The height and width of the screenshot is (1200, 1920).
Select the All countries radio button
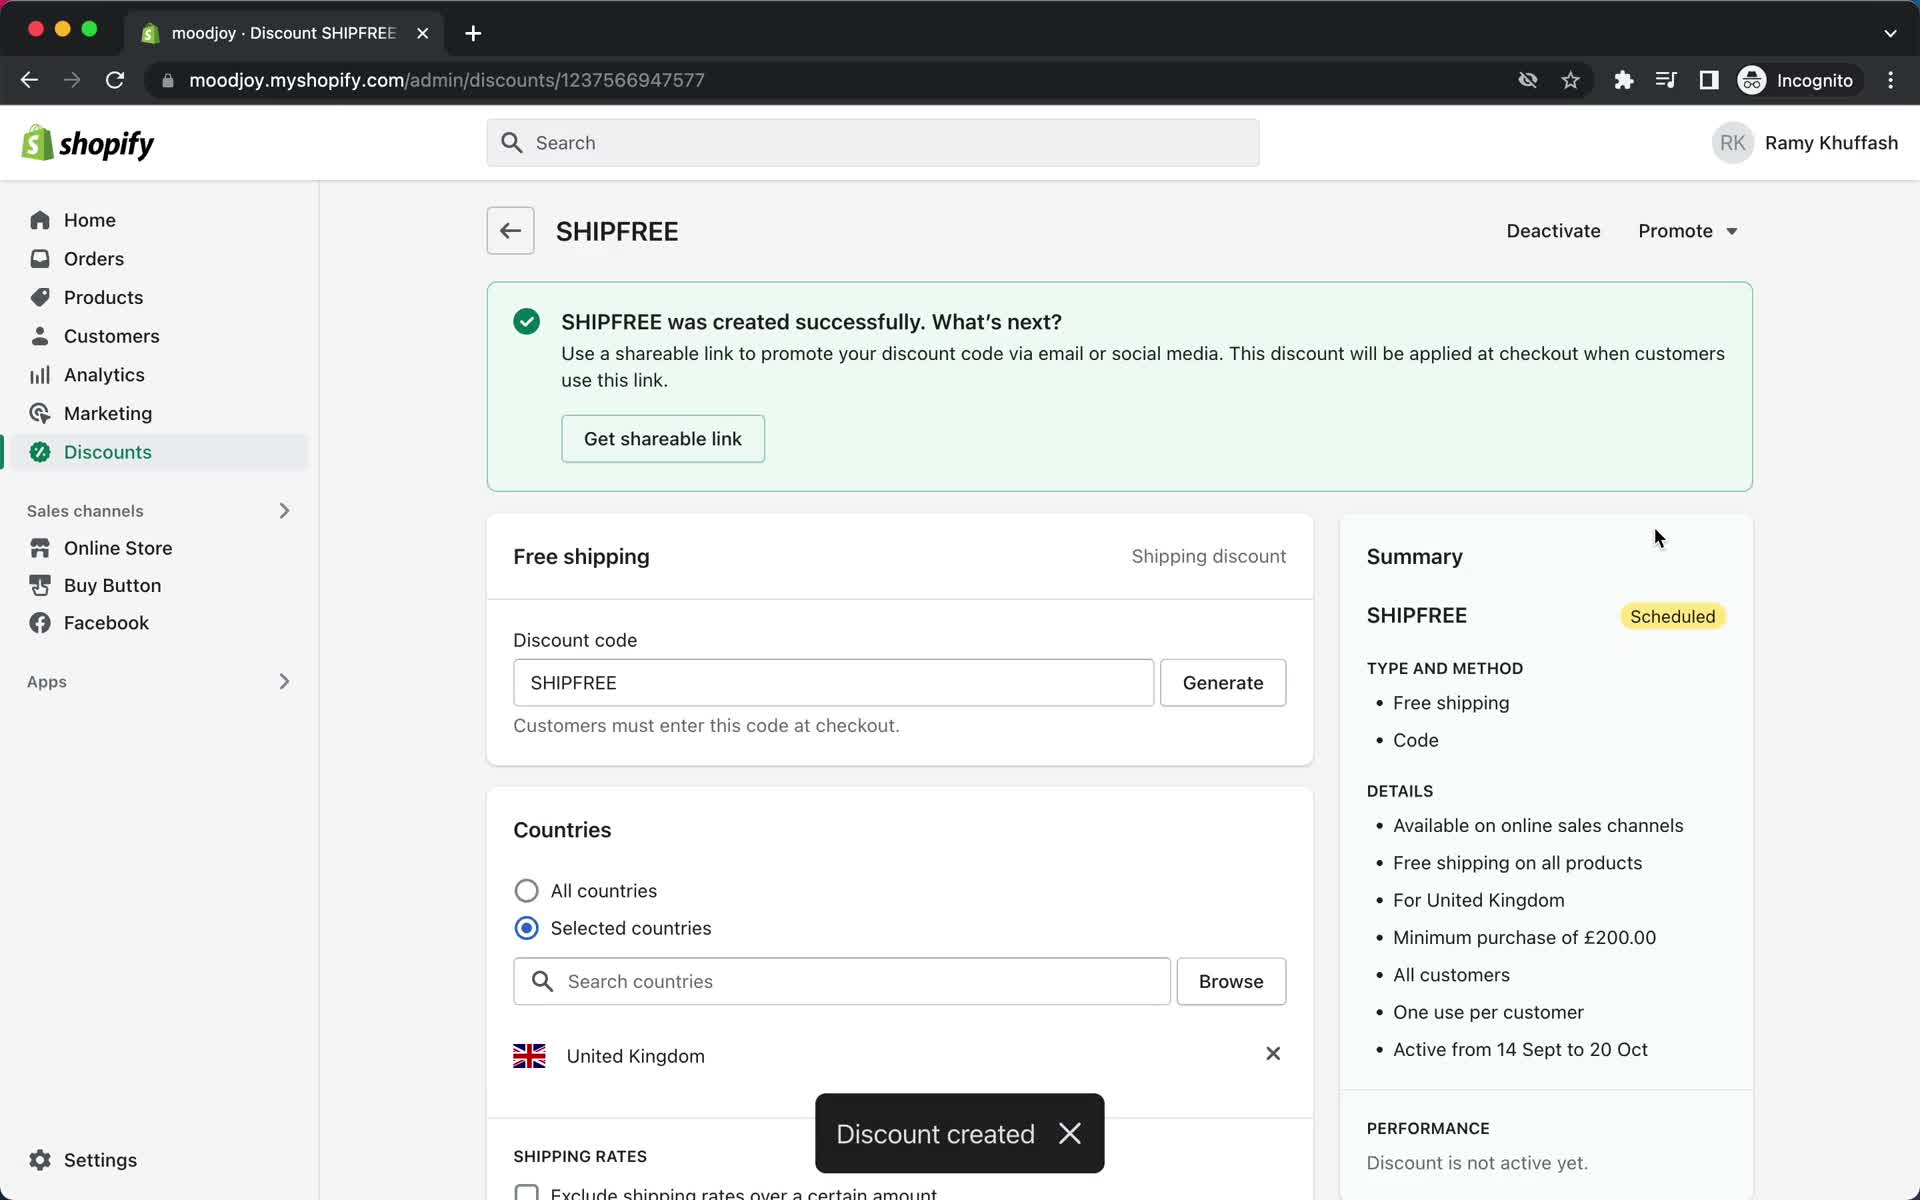tap(525, 890)
